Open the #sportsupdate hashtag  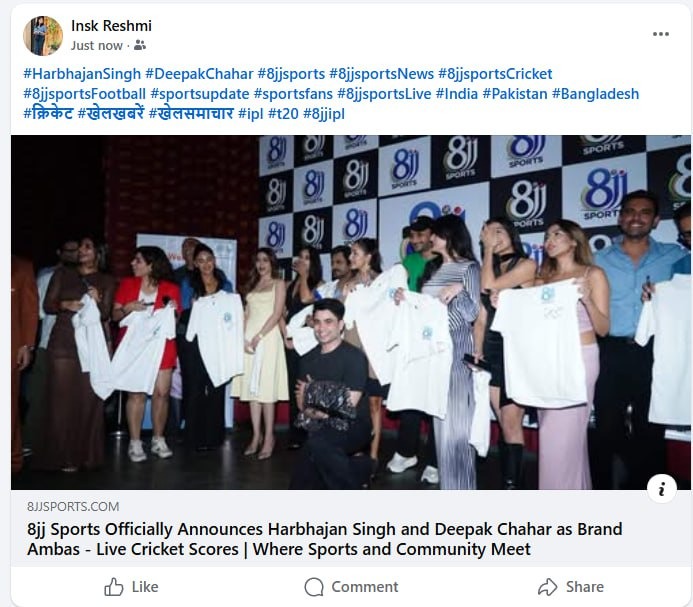point(200,94)
